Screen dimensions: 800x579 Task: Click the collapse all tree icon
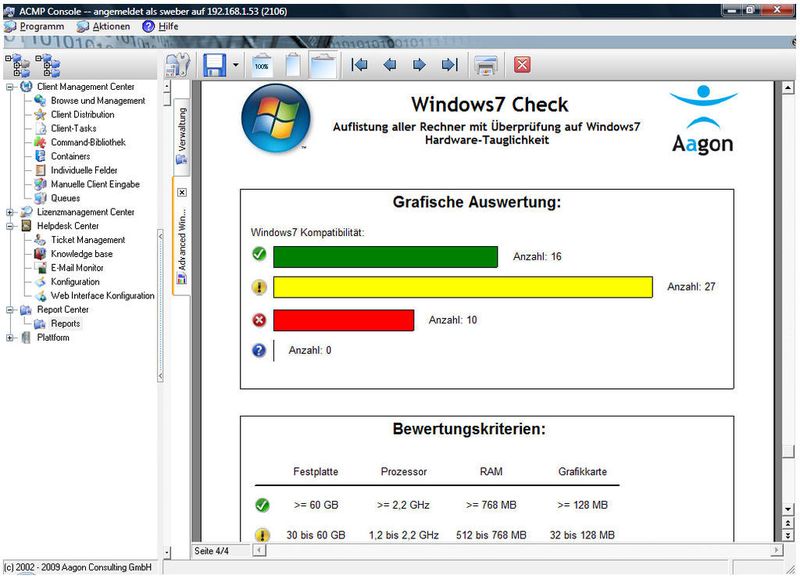coord(47,65)
